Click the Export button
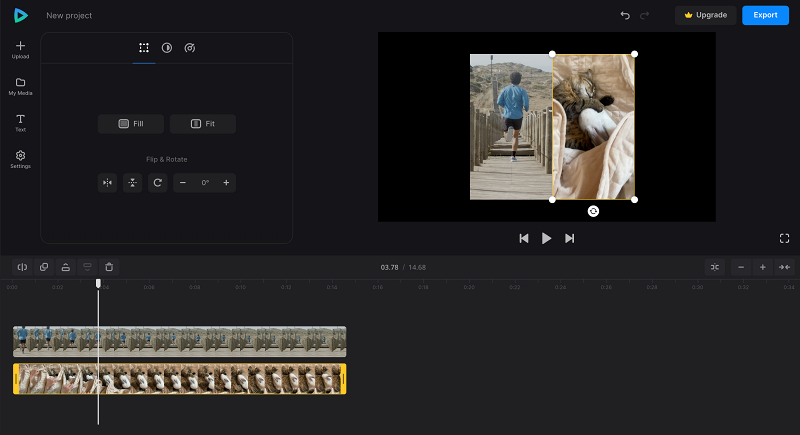Viewport: 800px width, 435px height. tap(765, 15)
